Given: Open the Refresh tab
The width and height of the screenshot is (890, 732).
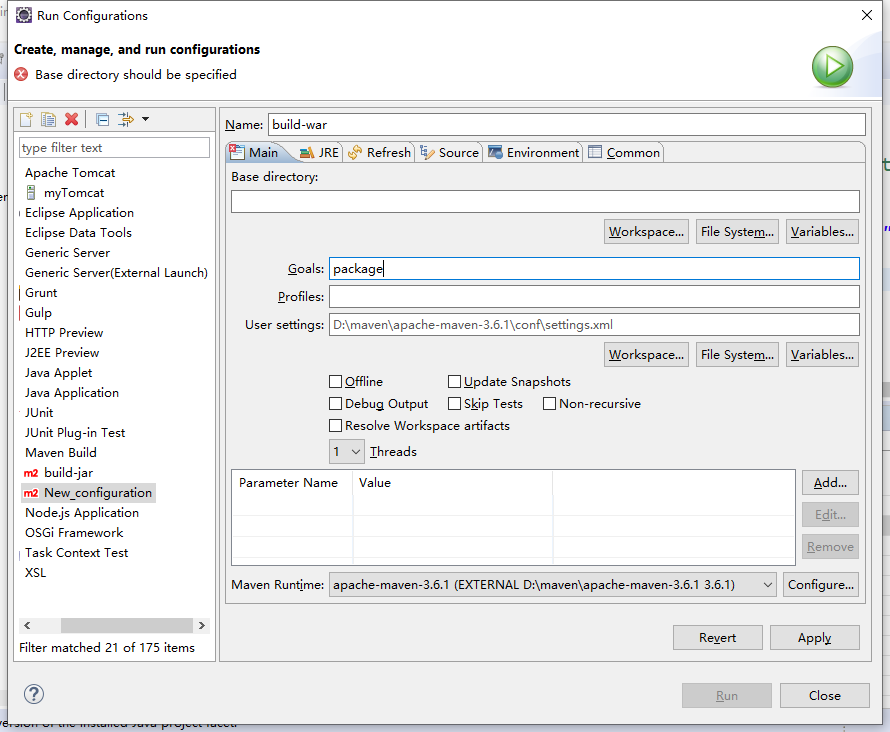Looking at the screenshot, I should [x=379, y=153].
